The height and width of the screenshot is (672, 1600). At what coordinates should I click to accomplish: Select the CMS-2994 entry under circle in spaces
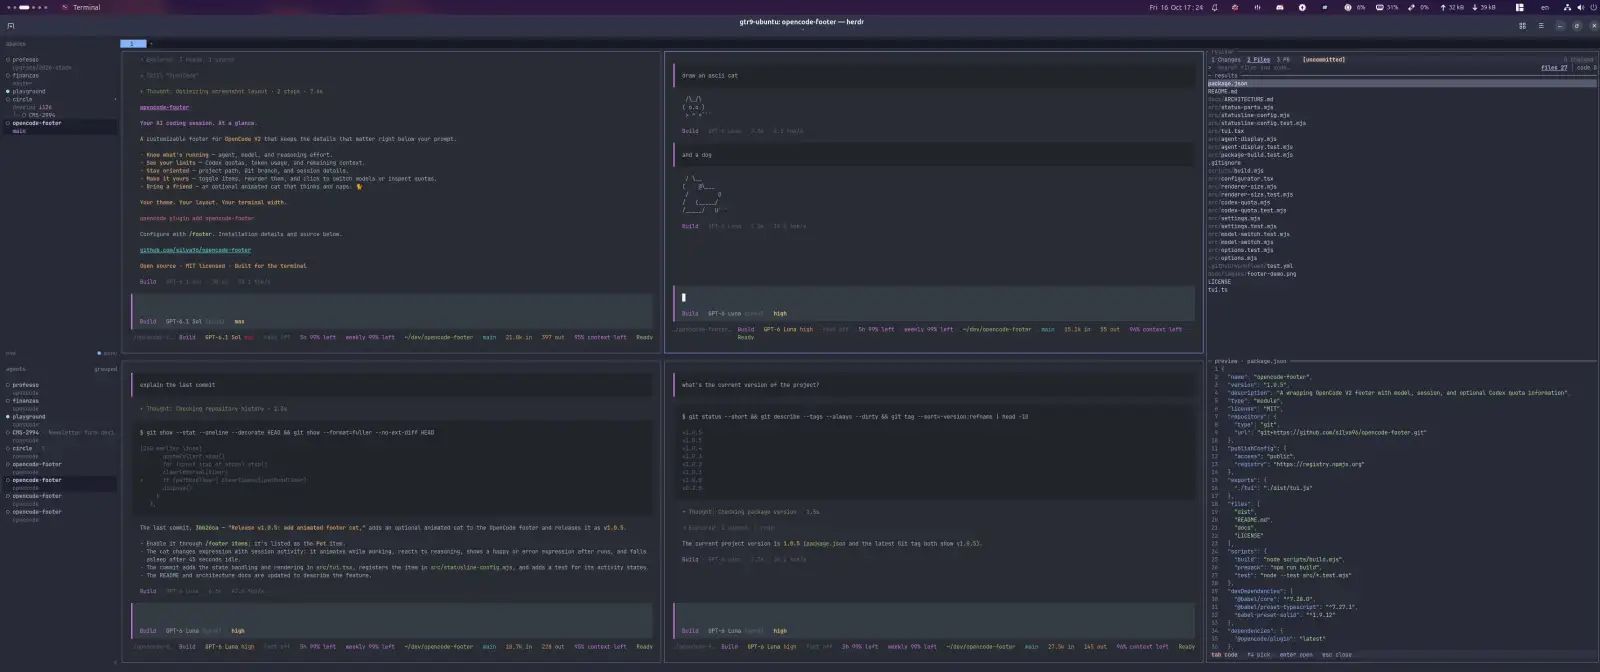click(x=40, y=116)
